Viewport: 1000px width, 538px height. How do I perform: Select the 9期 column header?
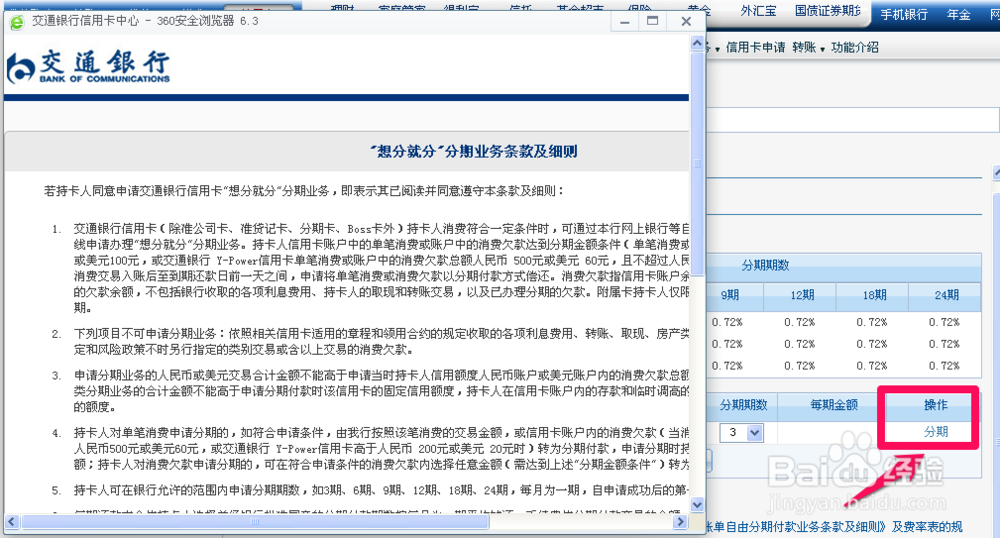730,294
